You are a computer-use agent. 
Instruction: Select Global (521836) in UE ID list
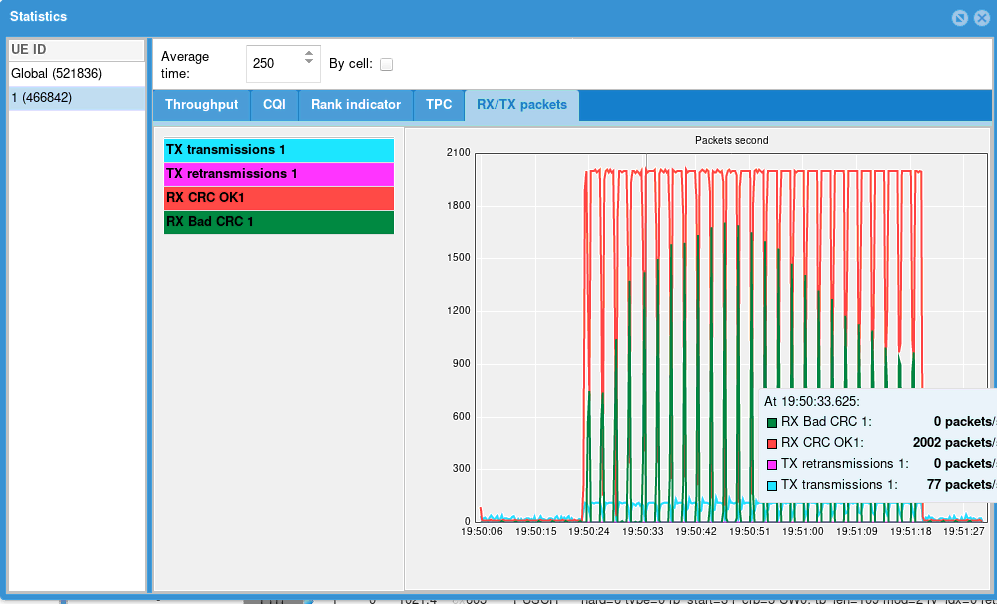coord(57,74)
